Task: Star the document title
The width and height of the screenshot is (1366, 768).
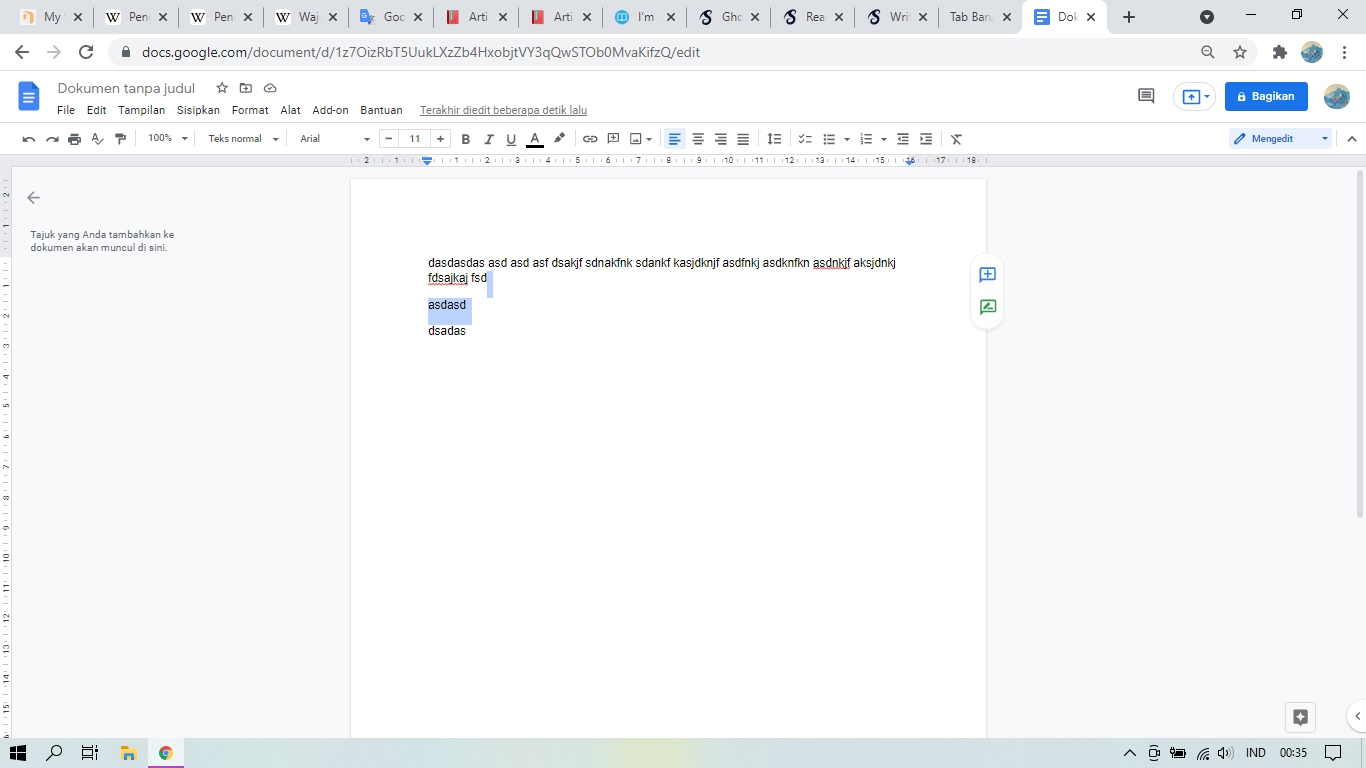Action: [222, 88]
